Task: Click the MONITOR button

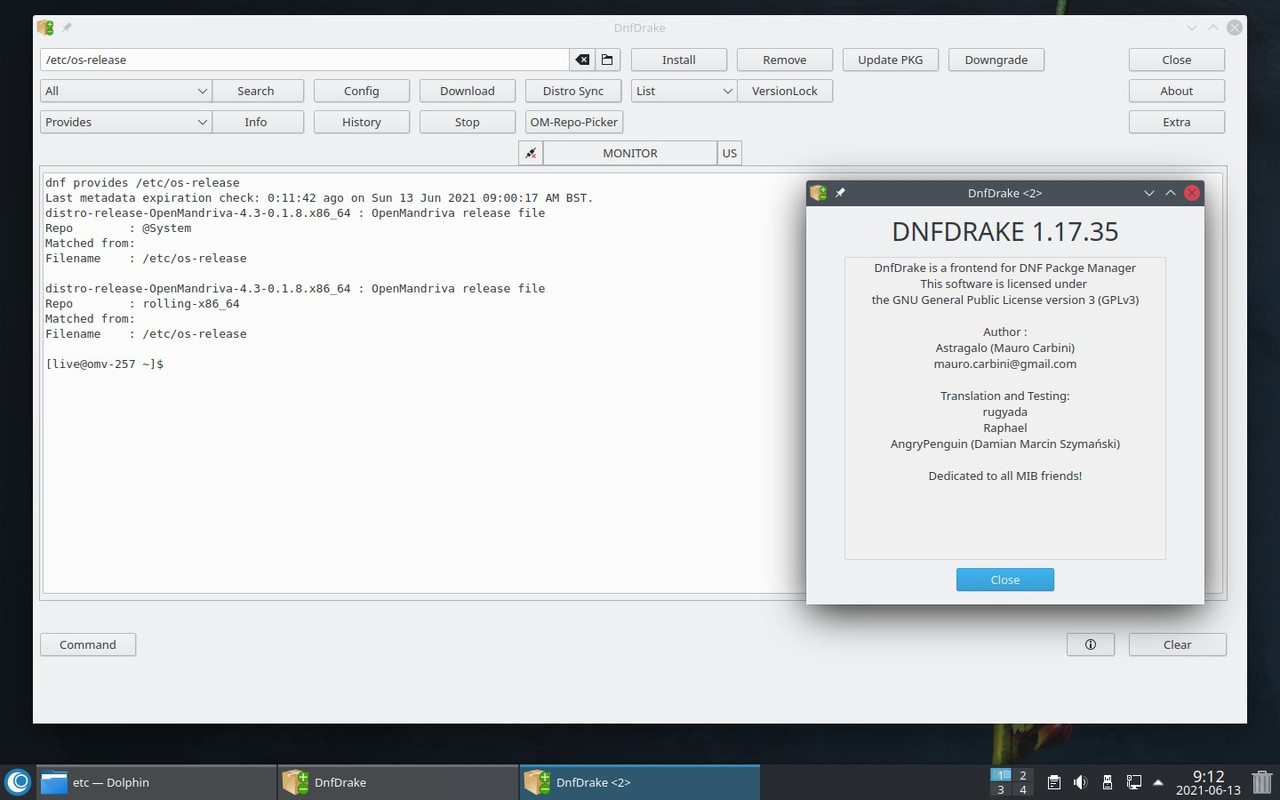Action: point(630,153)
